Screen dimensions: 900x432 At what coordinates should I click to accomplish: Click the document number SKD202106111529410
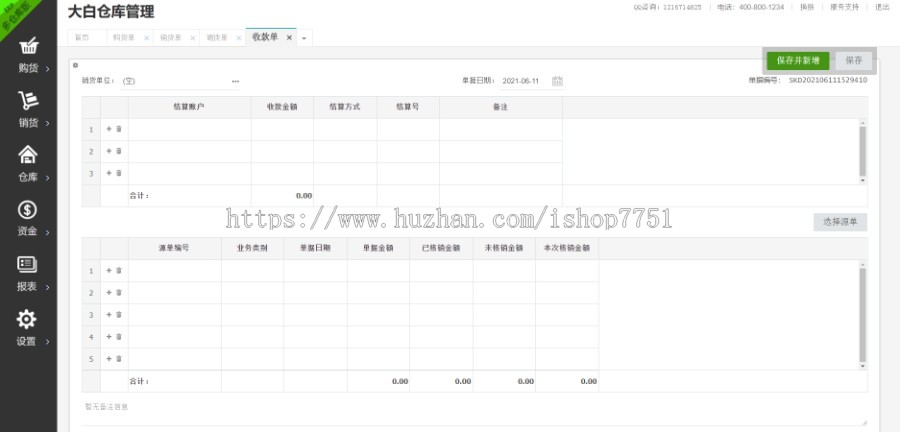pyautogui.click(x=828, y=81)
